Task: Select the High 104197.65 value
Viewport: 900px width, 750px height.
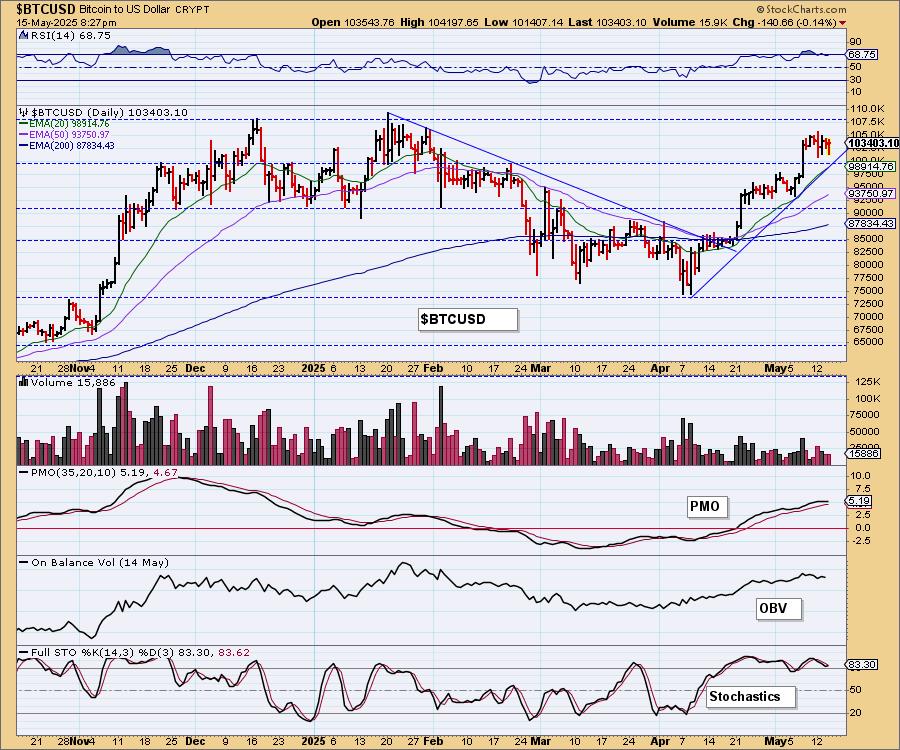Action: [439, 22]
